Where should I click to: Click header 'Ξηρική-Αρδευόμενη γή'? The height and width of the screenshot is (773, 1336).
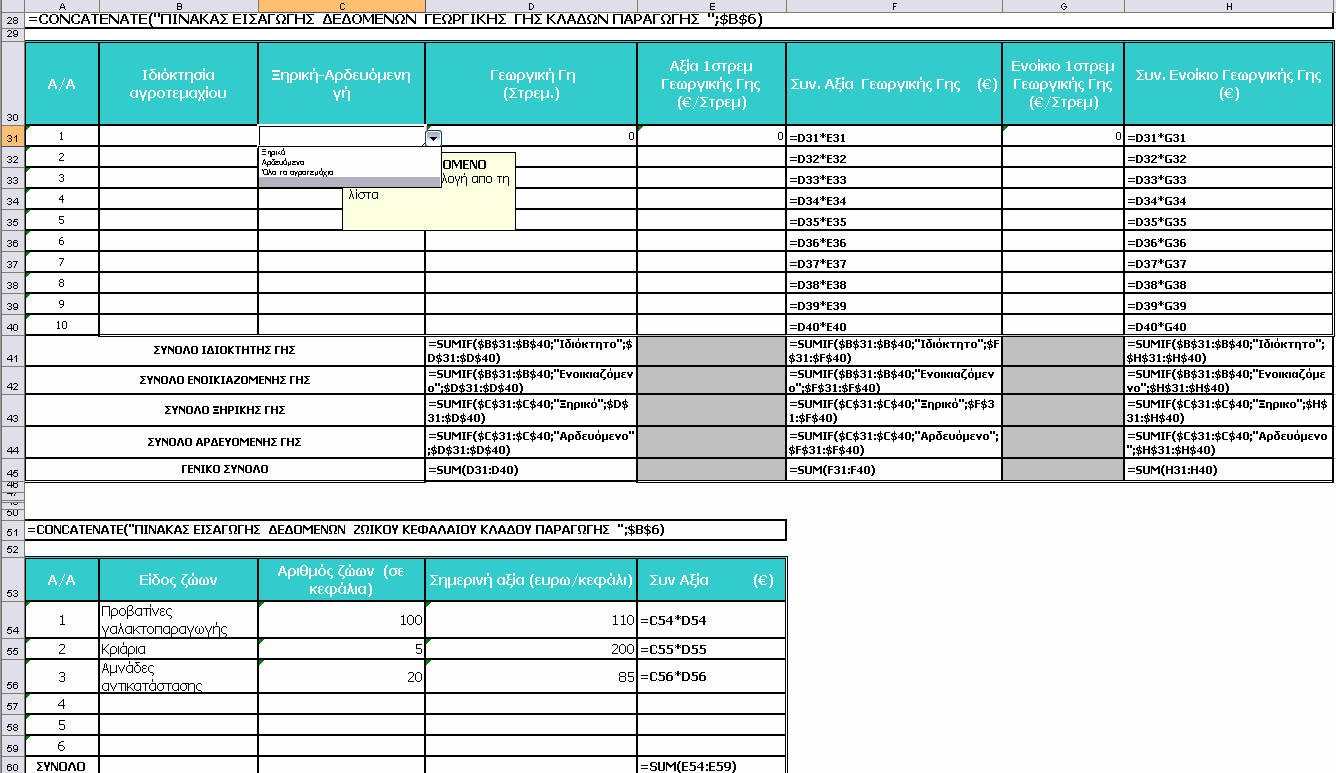click(342, 84)
